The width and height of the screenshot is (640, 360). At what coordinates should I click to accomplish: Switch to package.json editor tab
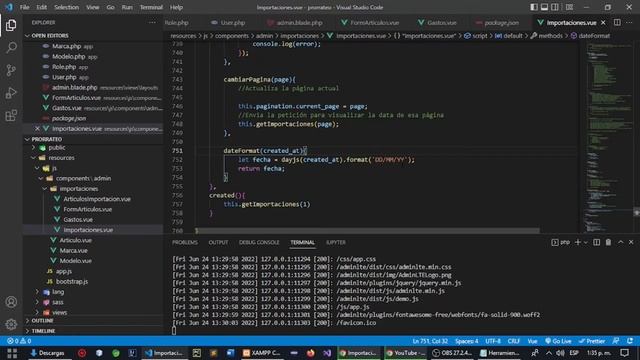(497, 22)
